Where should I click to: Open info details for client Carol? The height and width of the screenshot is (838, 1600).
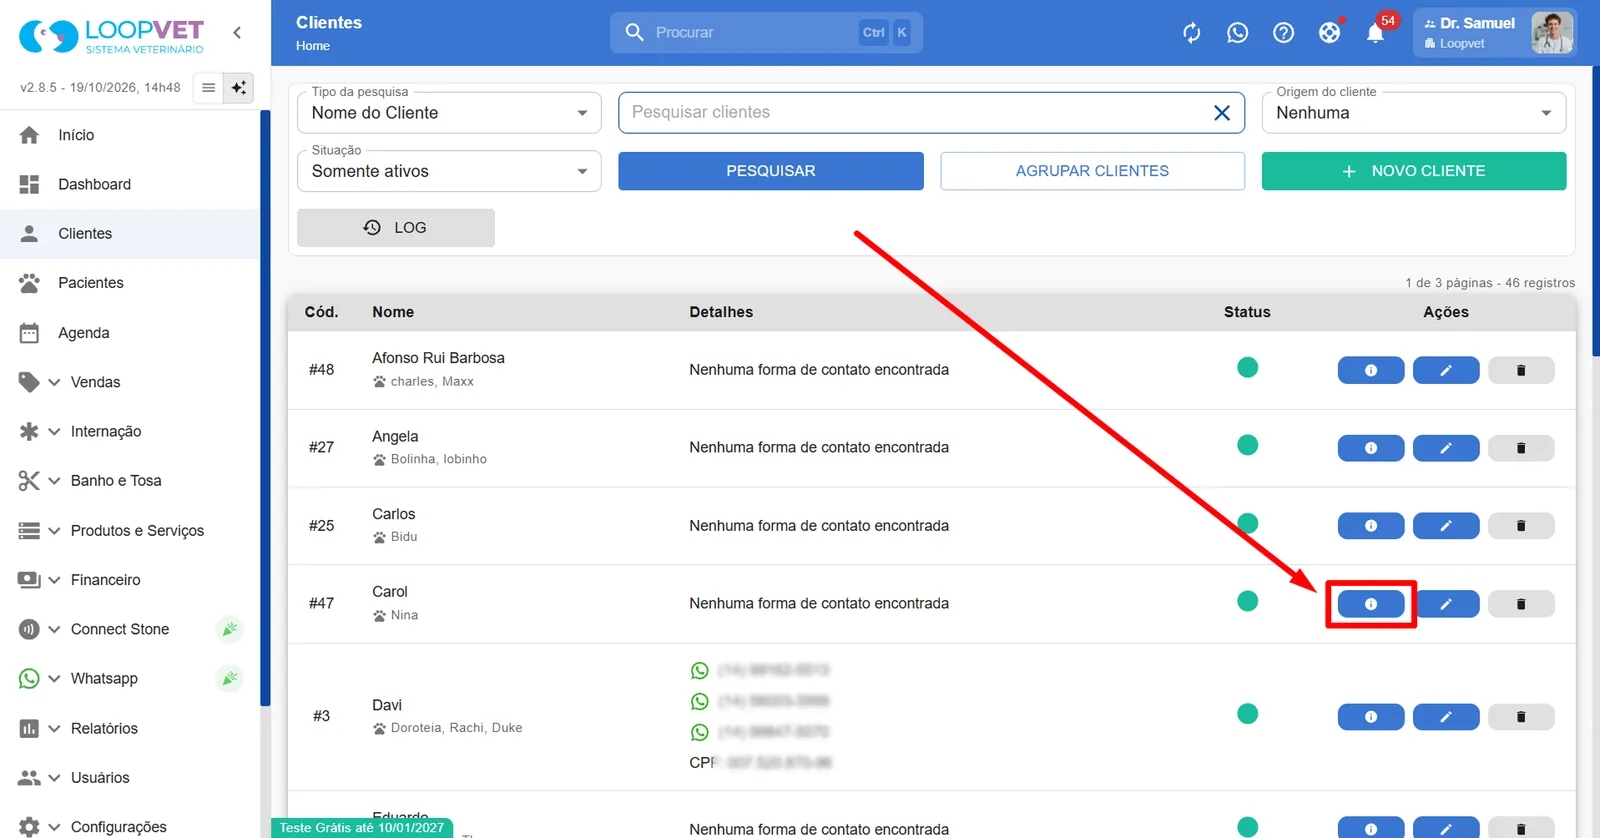(x=1371, y=604)
